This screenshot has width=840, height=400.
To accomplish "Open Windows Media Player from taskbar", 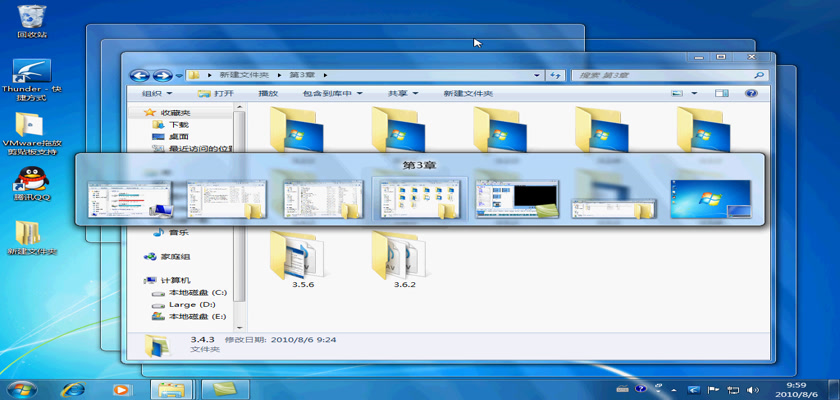I will (x=121, y=388).
